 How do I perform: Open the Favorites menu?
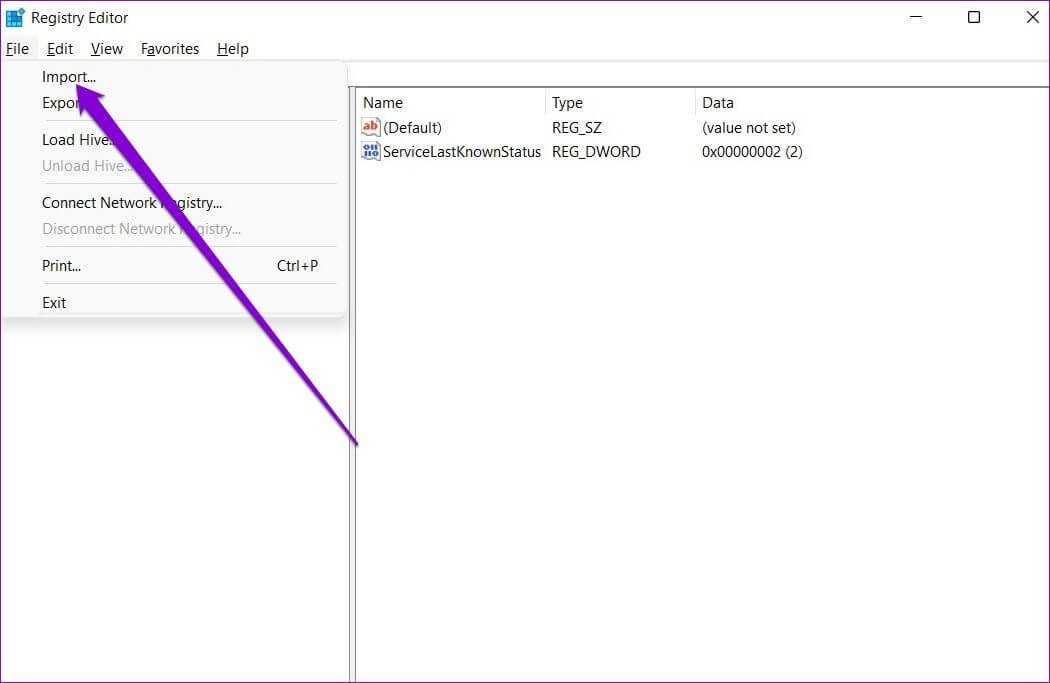(169, 49)
